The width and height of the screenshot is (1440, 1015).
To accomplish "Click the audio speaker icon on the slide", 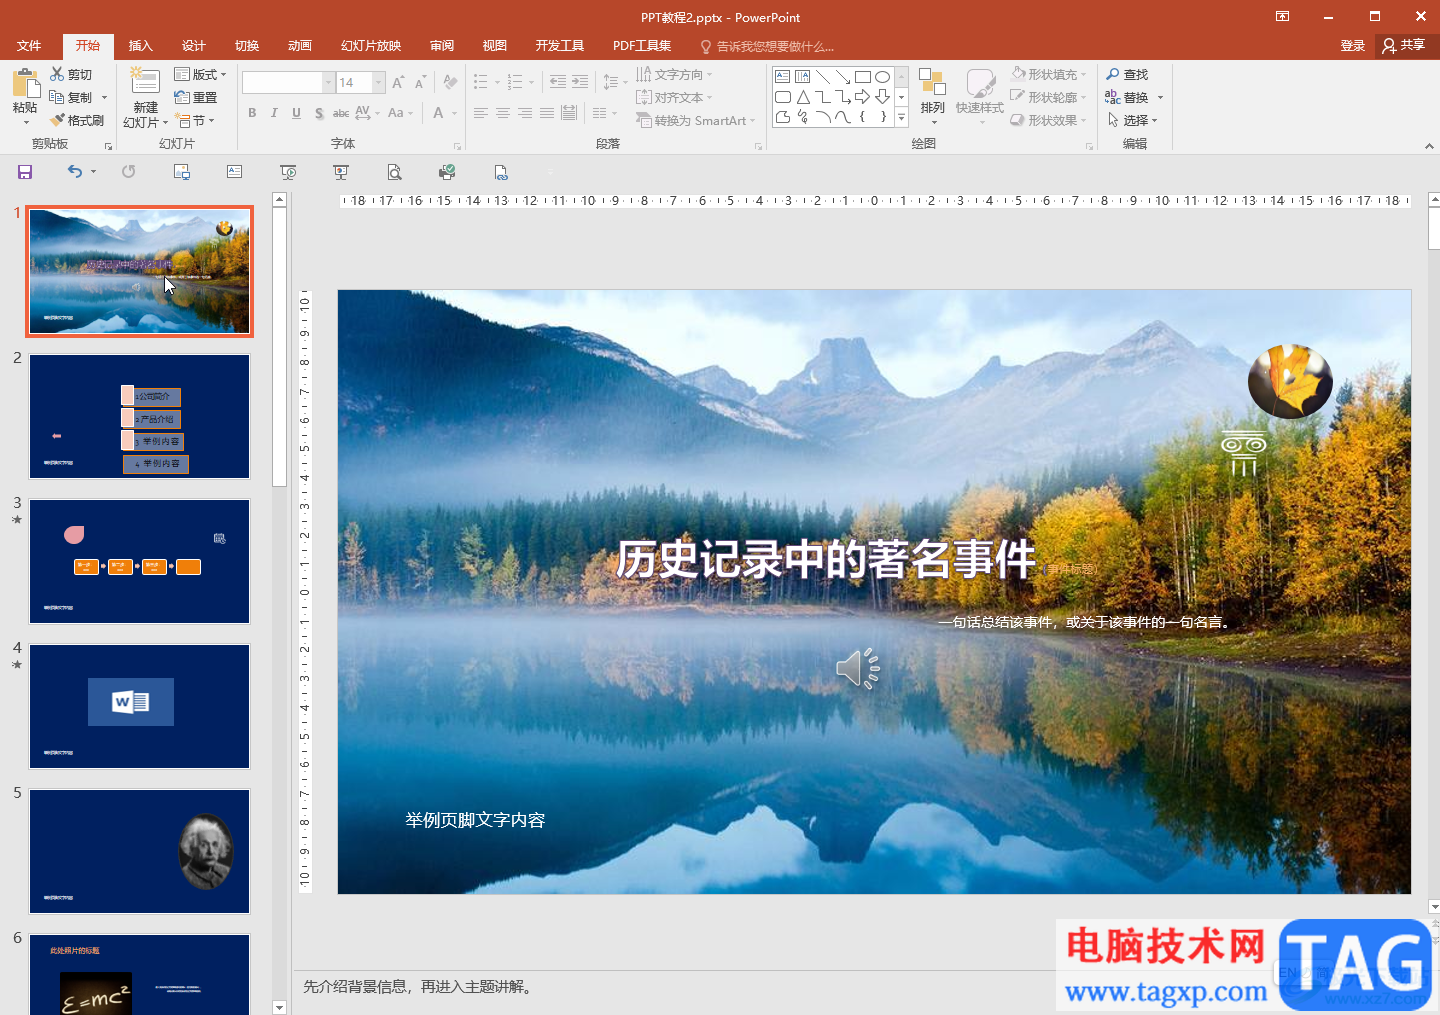I will (x=858, y=668).
